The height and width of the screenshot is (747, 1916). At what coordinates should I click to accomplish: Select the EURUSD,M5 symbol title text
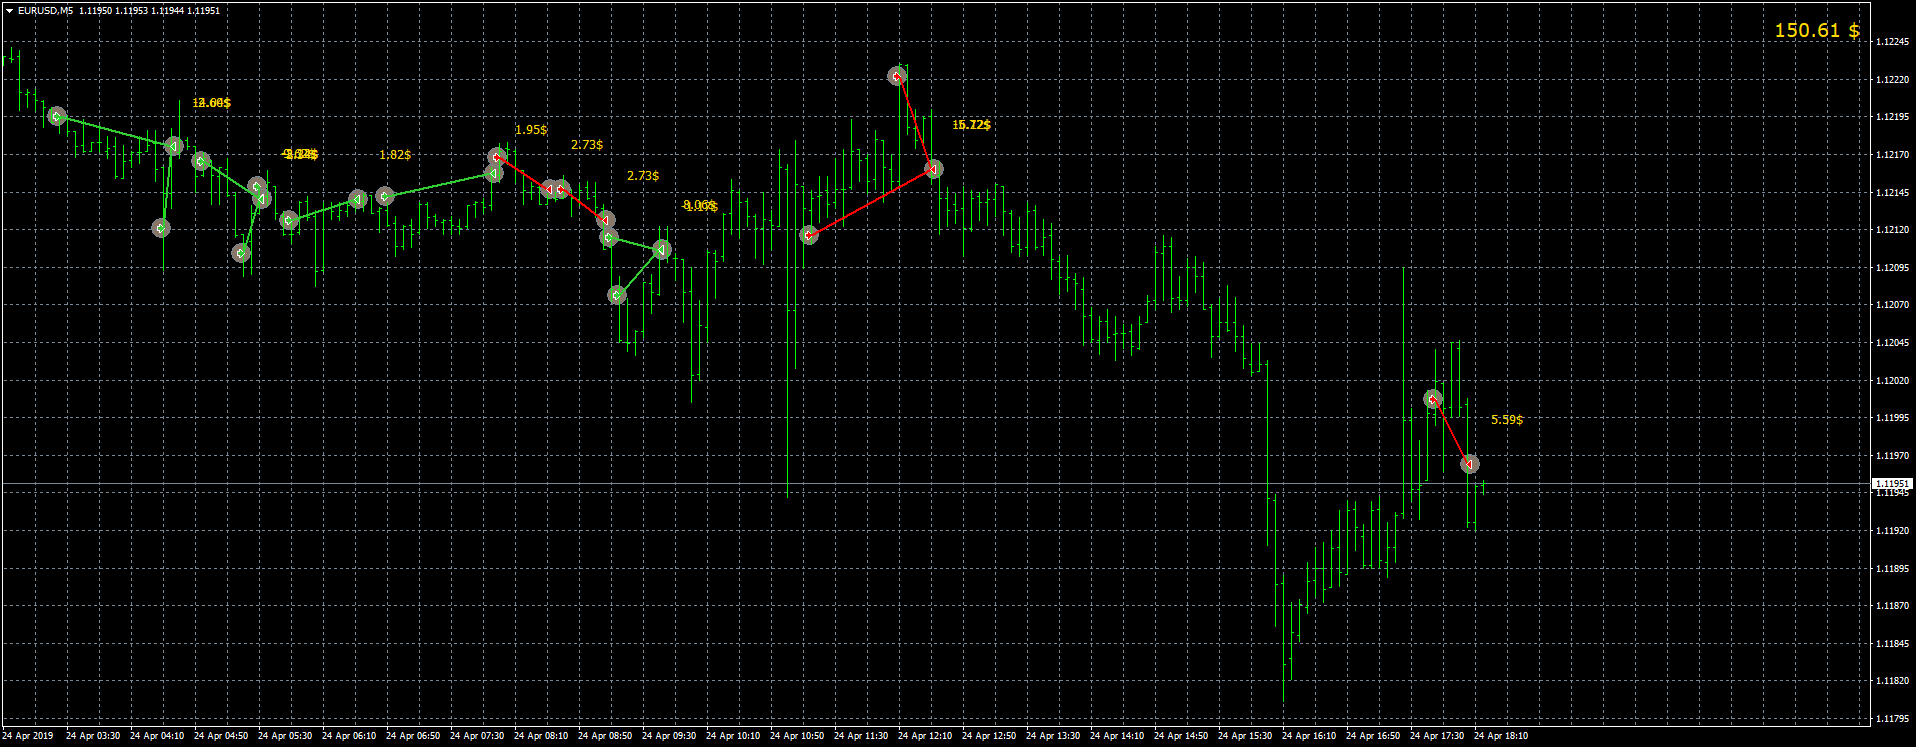pos(45,10)
